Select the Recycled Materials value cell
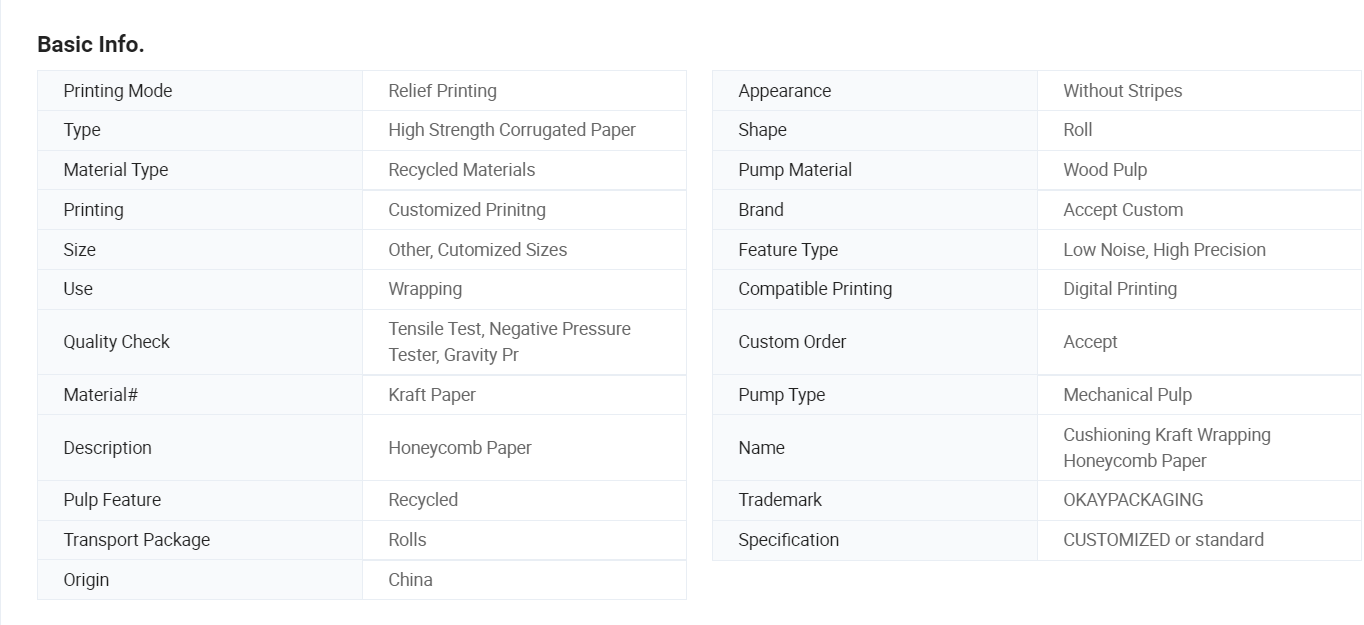This screenshot has height=625, width=1364. click(x=524, y=170)
